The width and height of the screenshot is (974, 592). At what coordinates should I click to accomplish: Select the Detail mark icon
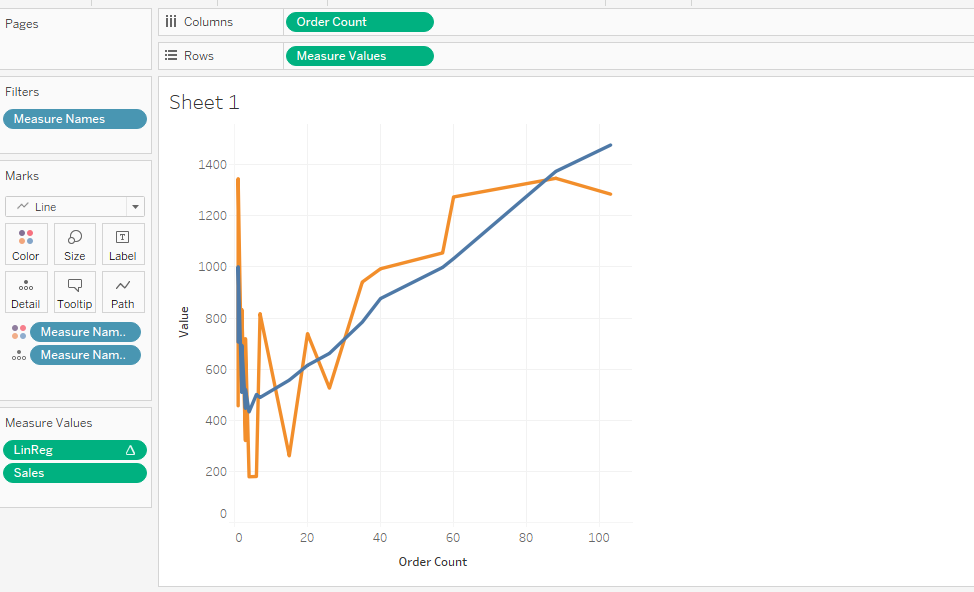25,291
